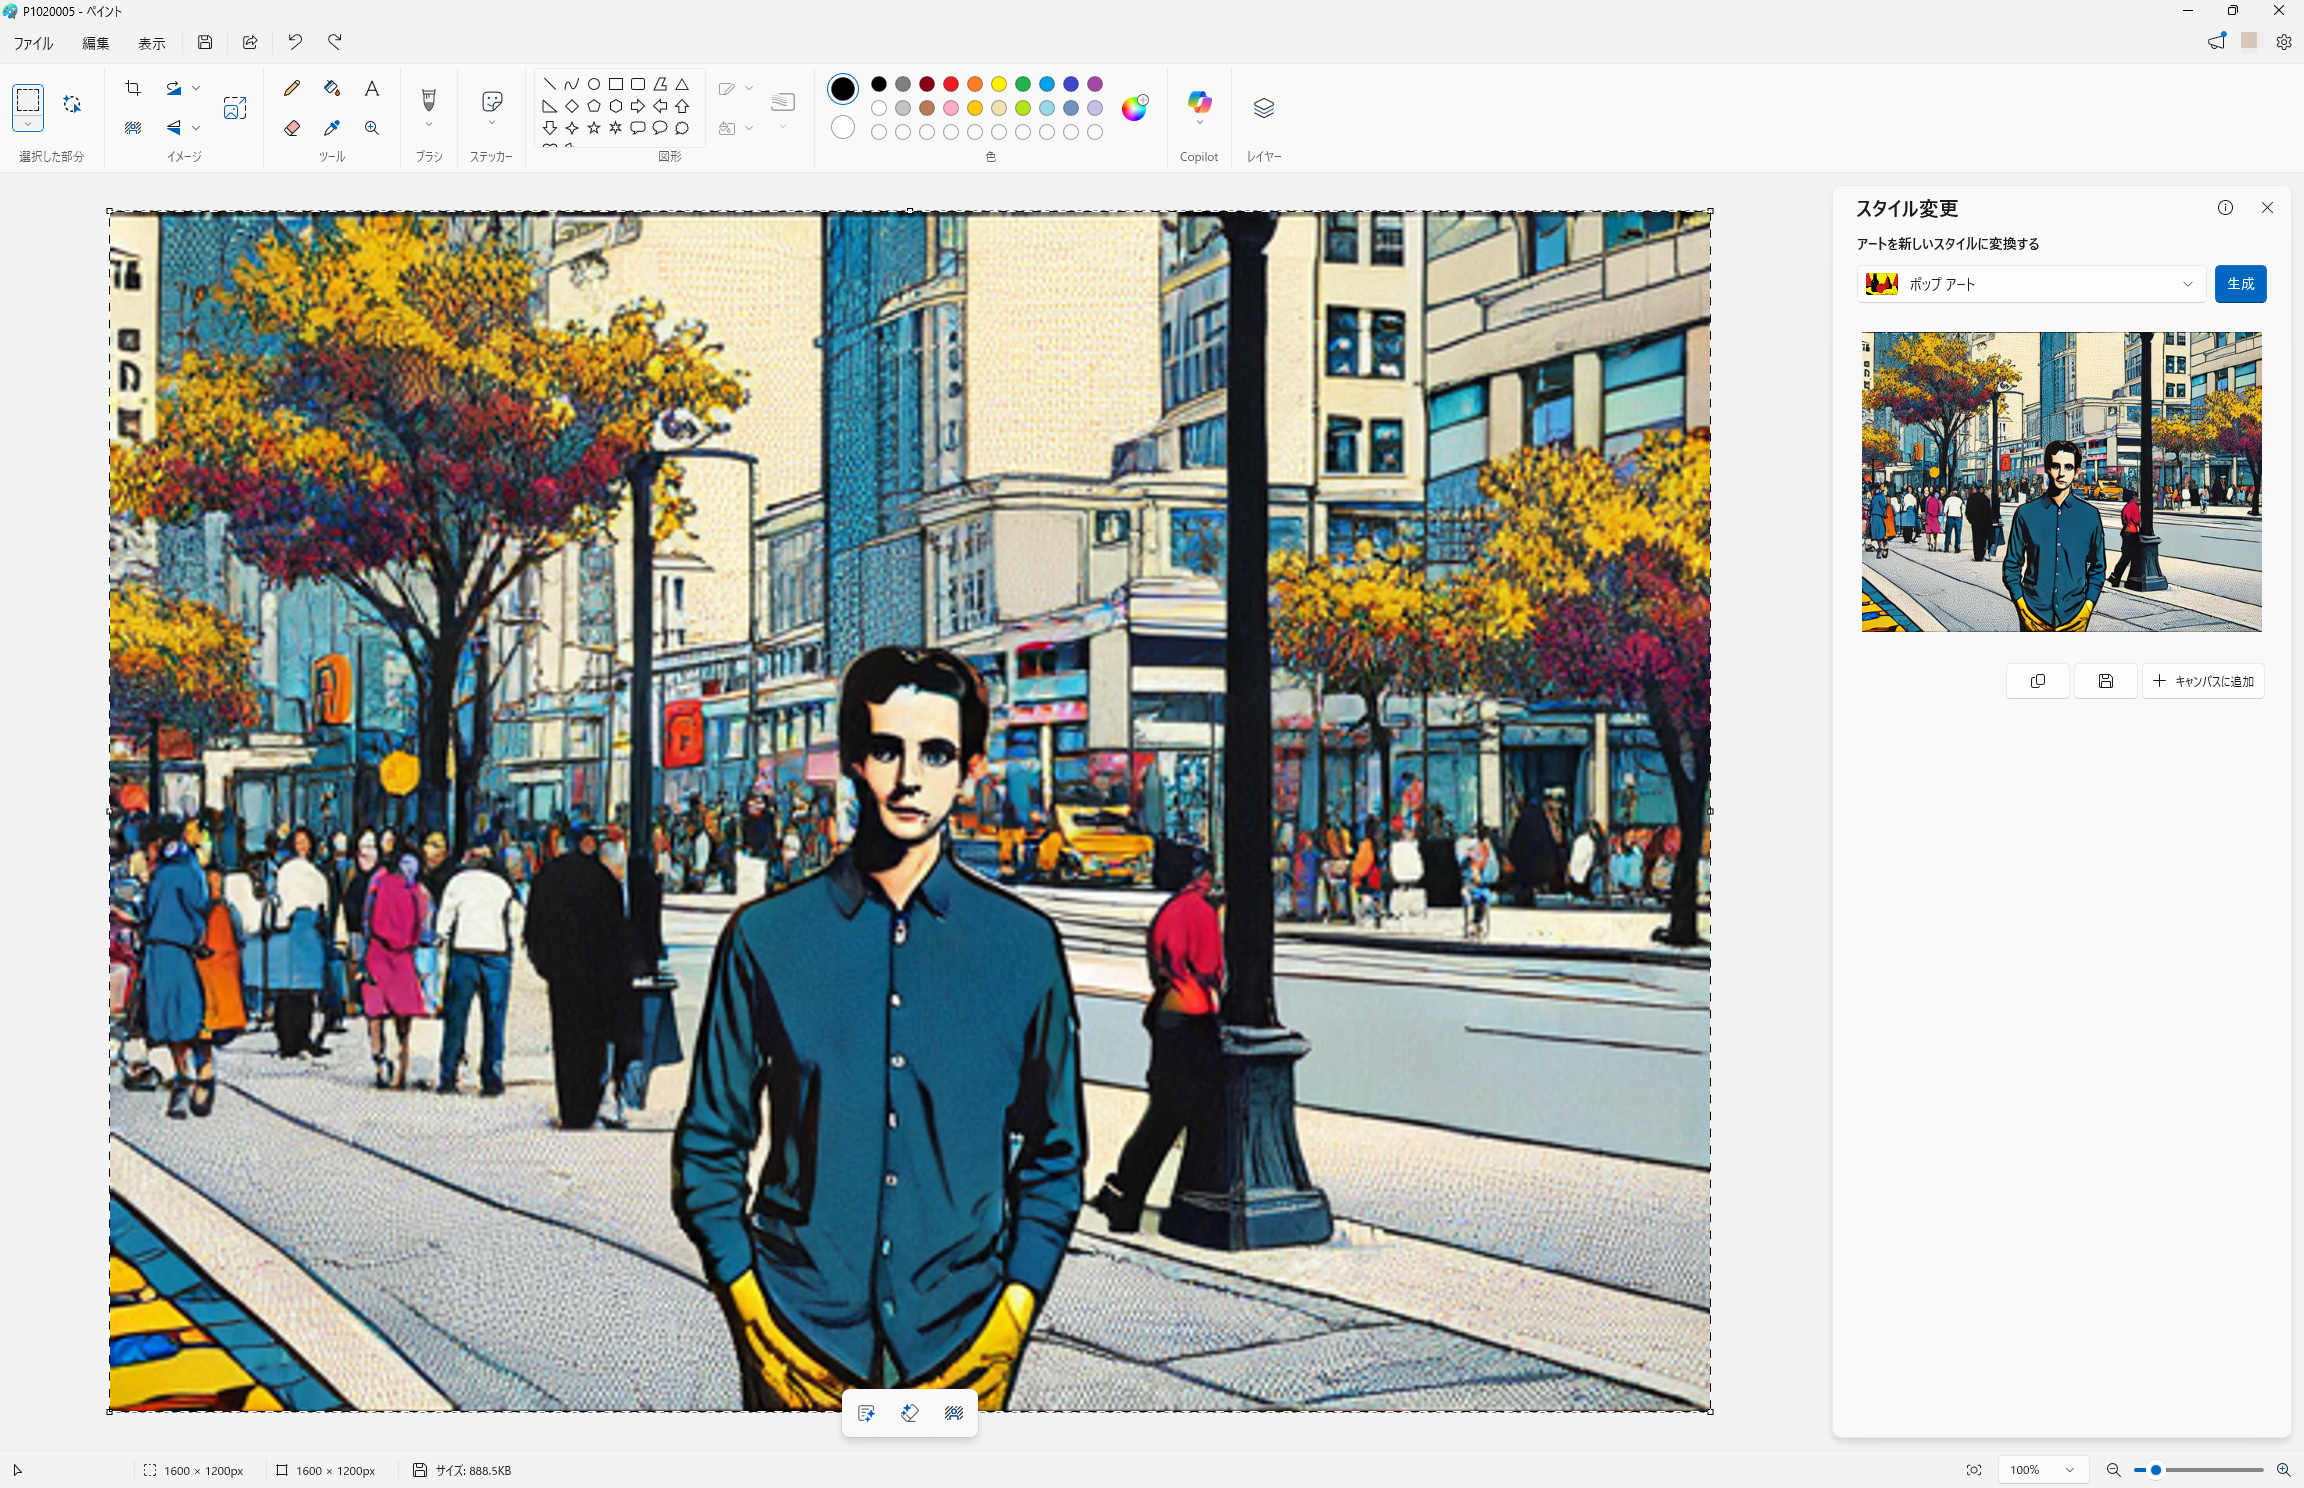Click the generated pop art thumbnail
Screen dimensions: 2304x1488
tap(2061, 482)
